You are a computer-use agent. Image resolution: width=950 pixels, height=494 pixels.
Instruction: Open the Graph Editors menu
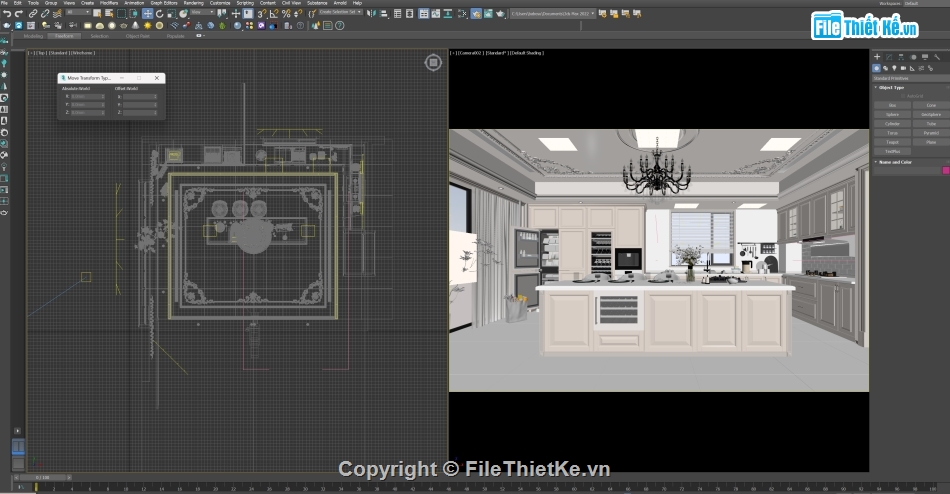164,3
